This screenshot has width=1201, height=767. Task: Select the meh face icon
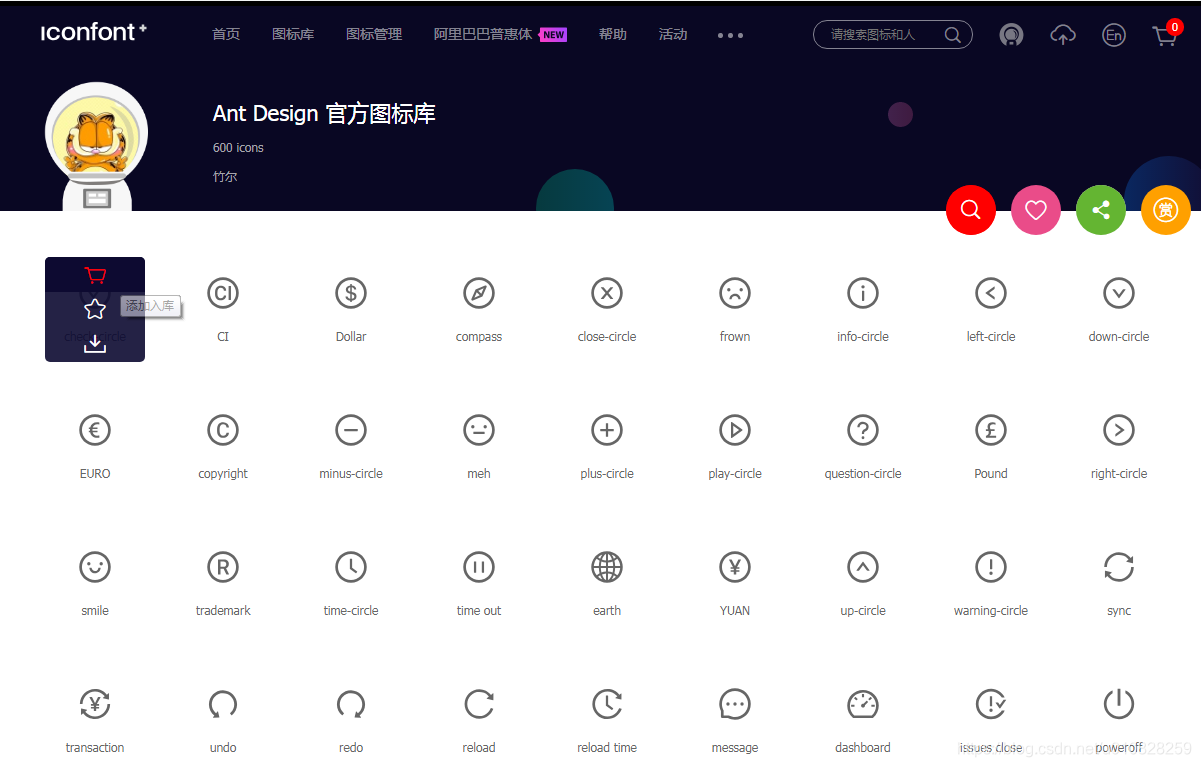point(479,430)
